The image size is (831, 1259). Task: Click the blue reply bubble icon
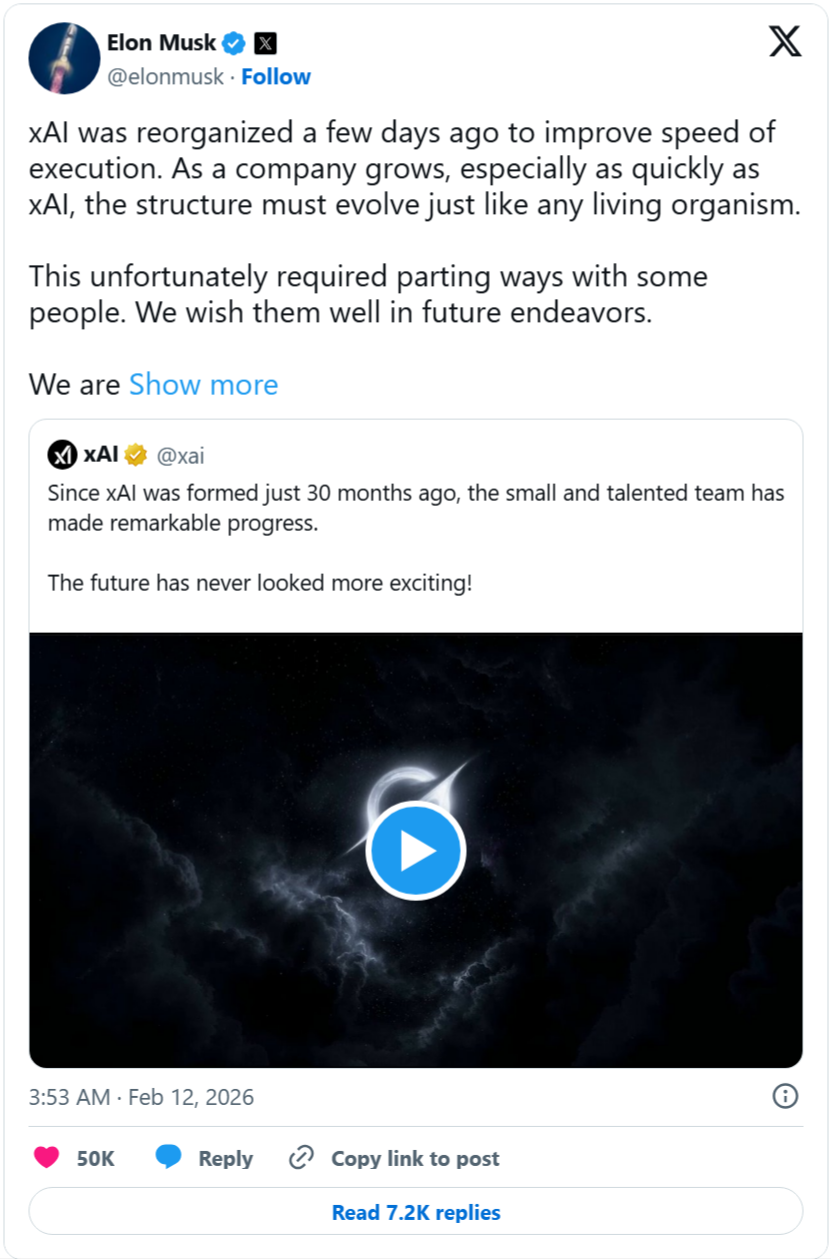point(169,1158)
